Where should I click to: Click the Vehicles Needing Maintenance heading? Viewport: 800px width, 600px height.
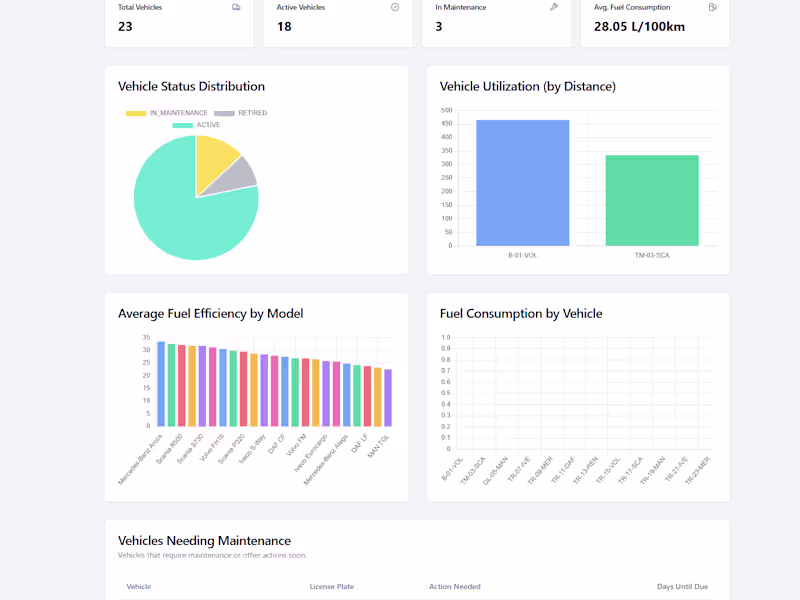click(x=204, y=540)
